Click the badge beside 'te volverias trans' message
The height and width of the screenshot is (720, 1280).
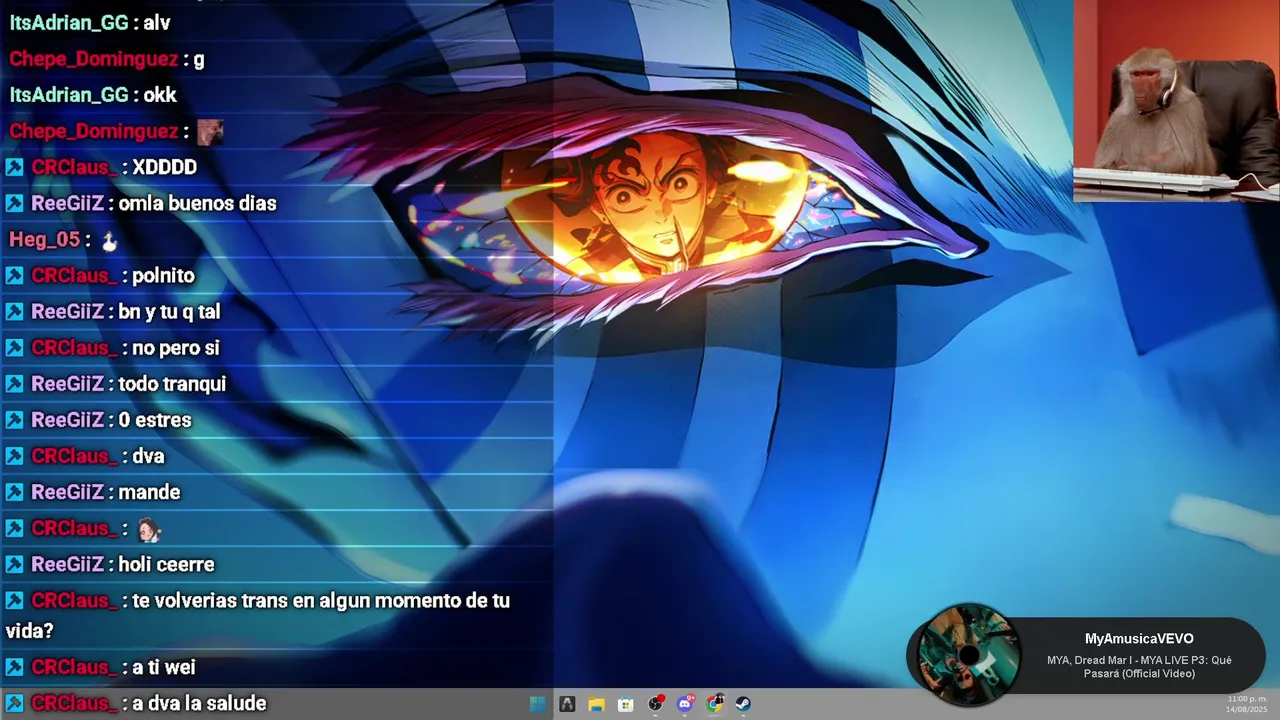tap(14, 600)
